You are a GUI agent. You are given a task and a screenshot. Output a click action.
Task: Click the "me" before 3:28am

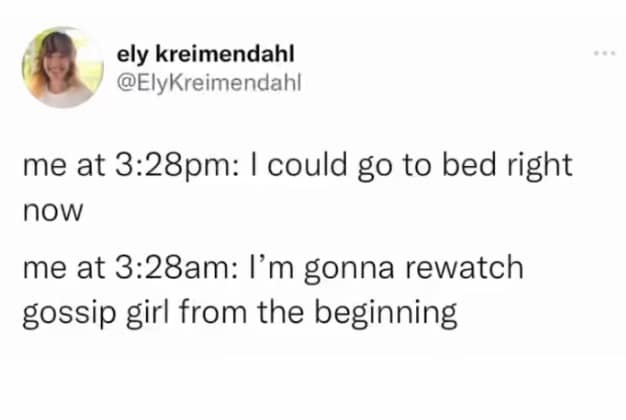(x=40, y=270)
